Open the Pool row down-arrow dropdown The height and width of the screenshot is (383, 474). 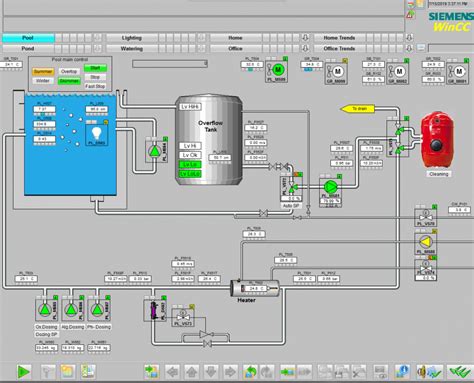(97, 38)
